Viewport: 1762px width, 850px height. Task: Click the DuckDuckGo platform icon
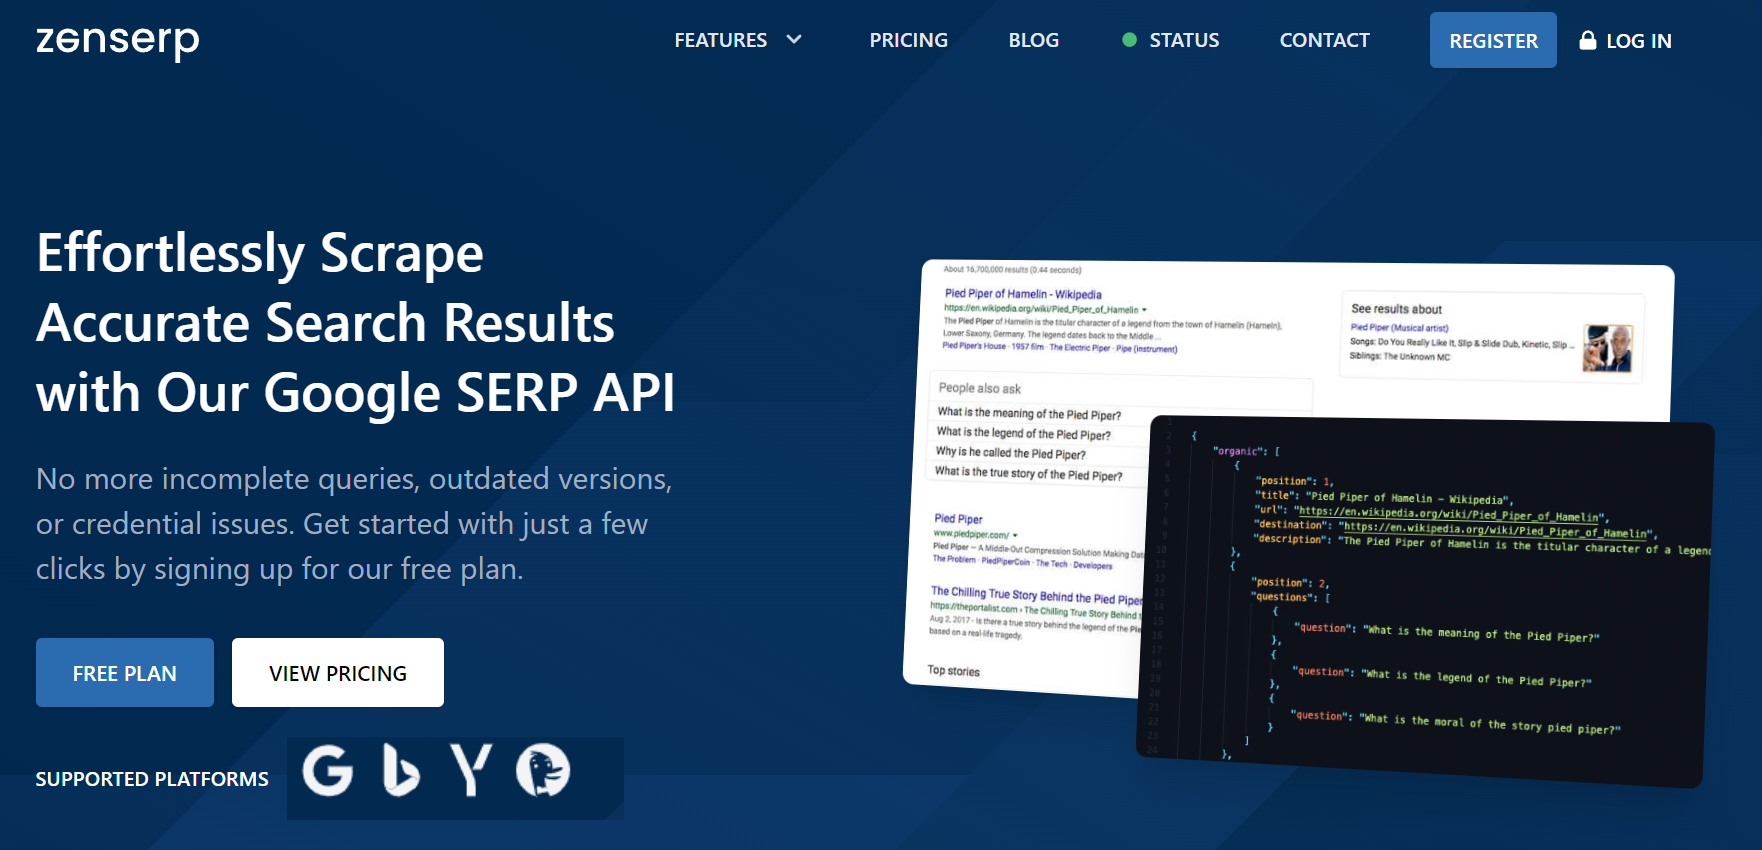pos(543,770)
